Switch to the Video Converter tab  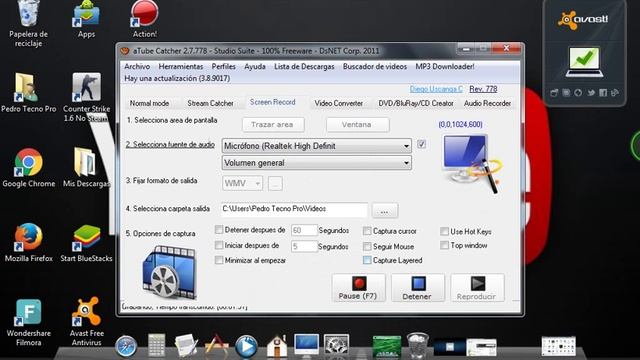click(x=338, y=103)
